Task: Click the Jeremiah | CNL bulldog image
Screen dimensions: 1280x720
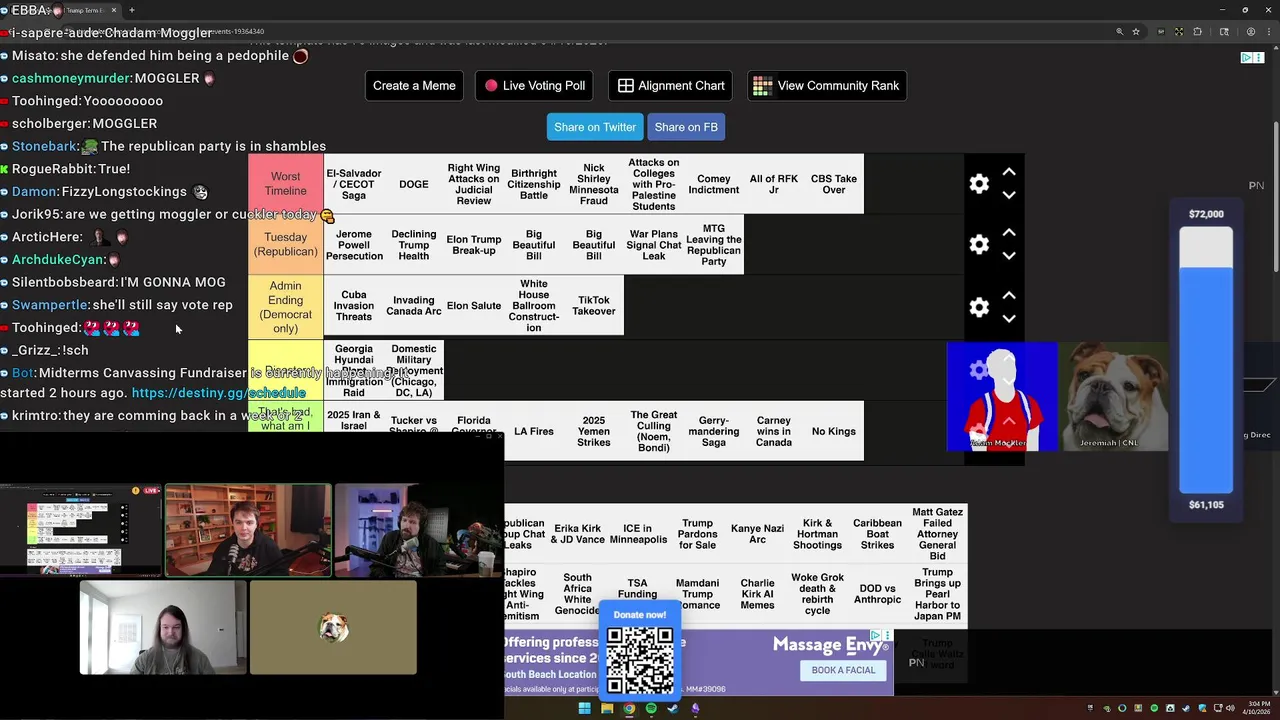Action: (x=1113, y=397)
